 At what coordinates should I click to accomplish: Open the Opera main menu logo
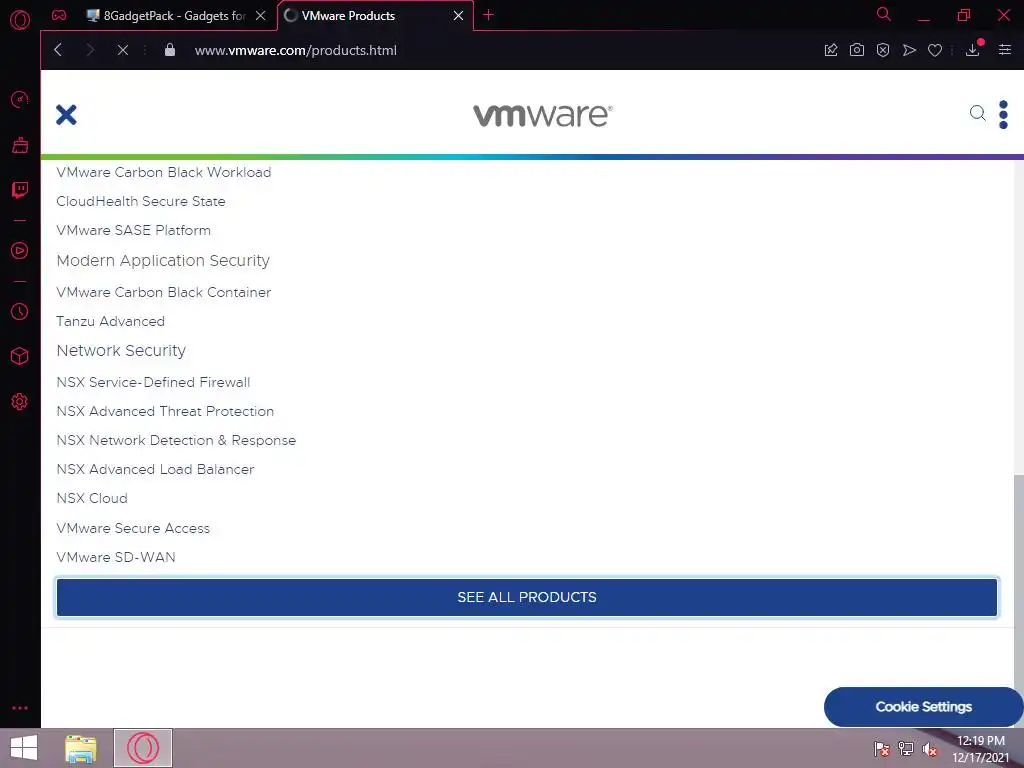(20, 20)
